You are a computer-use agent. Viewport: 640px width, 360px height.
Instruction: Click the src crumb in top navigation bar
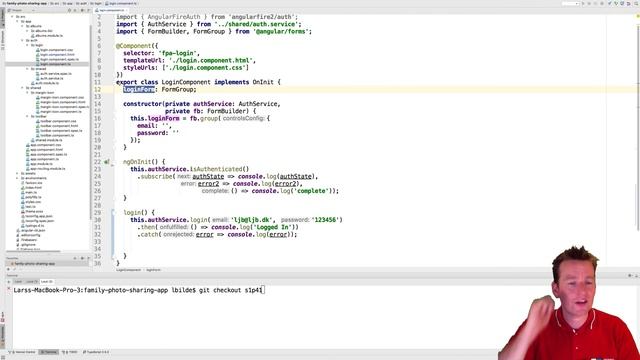(x=54, y=3)
